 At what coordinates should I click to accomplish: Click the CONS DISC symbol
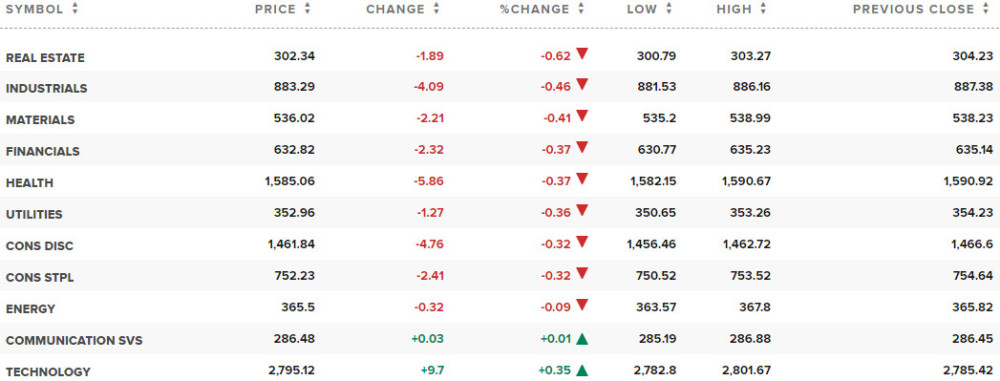pyautogui.click(x=40, y=246)
